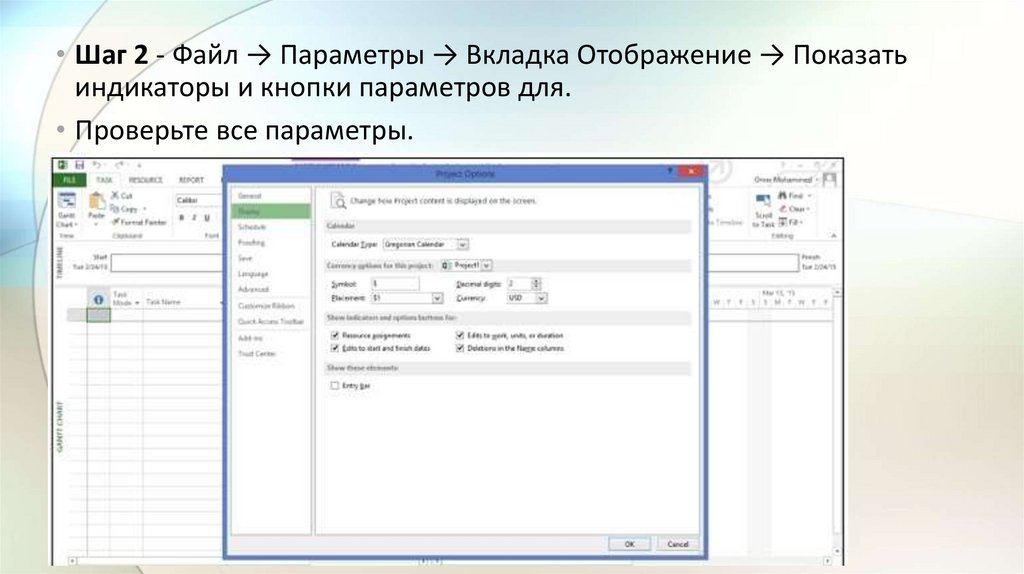Click the Project app icon in title bar
Screen dimensions: 1024x574
[x=63, y=165]
